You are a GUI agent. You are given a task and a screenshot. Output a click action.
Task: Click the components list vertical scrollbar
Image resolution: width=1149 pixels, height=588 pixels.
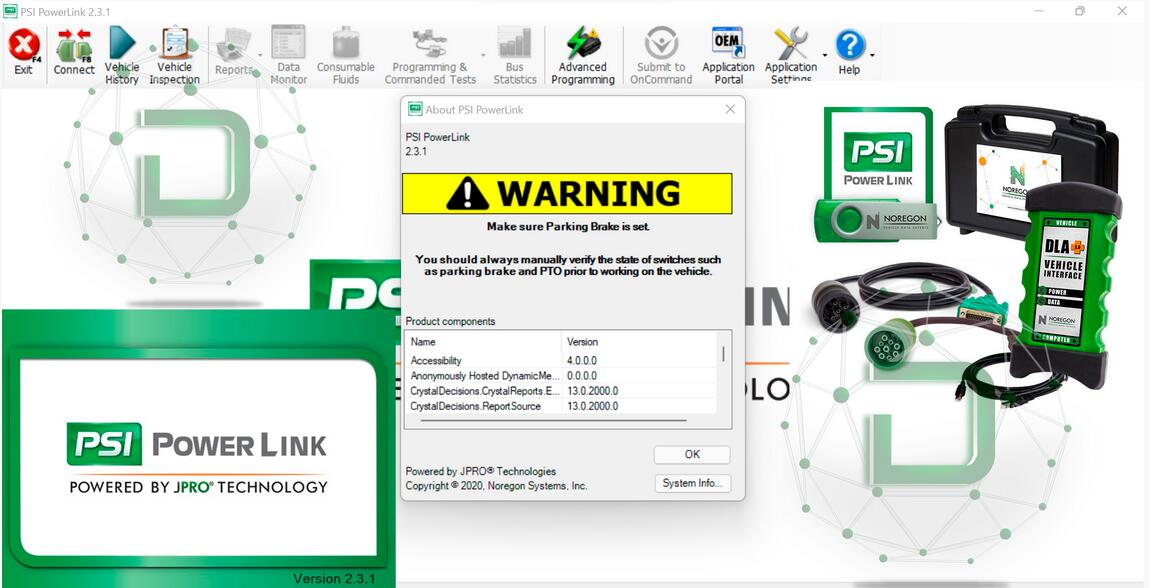(x=723, y=354)
